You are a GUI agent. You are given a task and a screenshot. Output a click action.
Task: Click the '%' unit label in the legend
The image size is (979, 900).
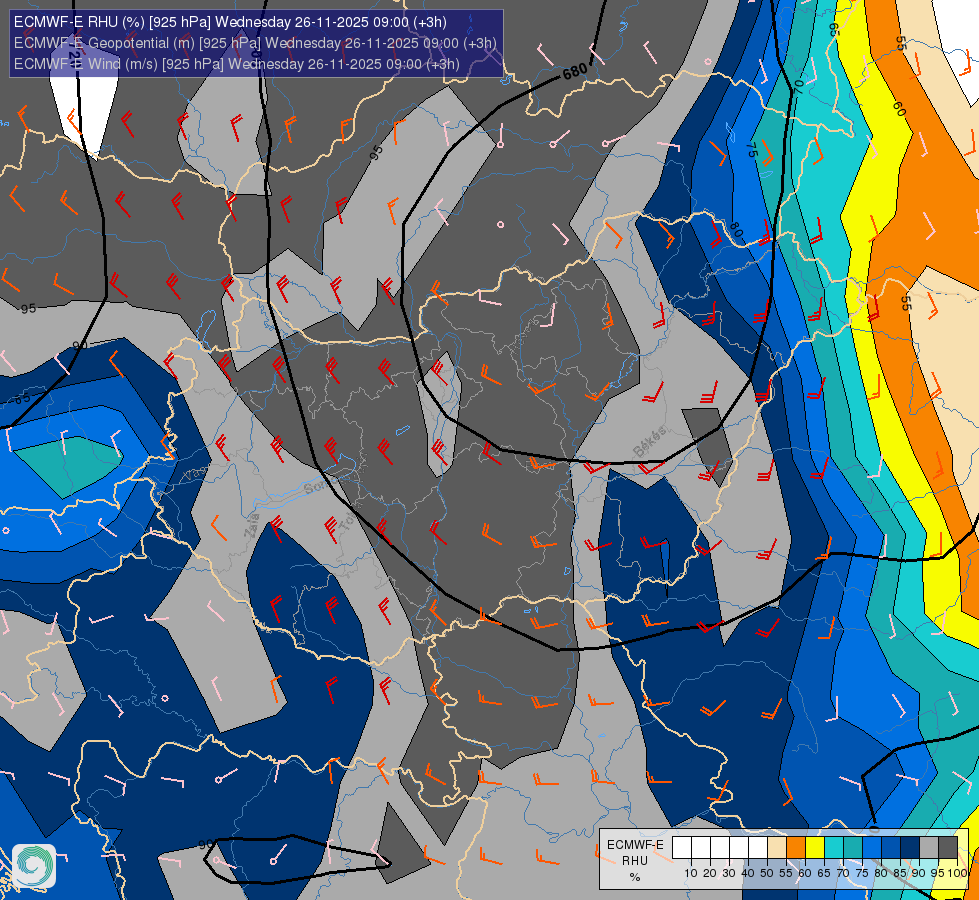click(635, 877)
